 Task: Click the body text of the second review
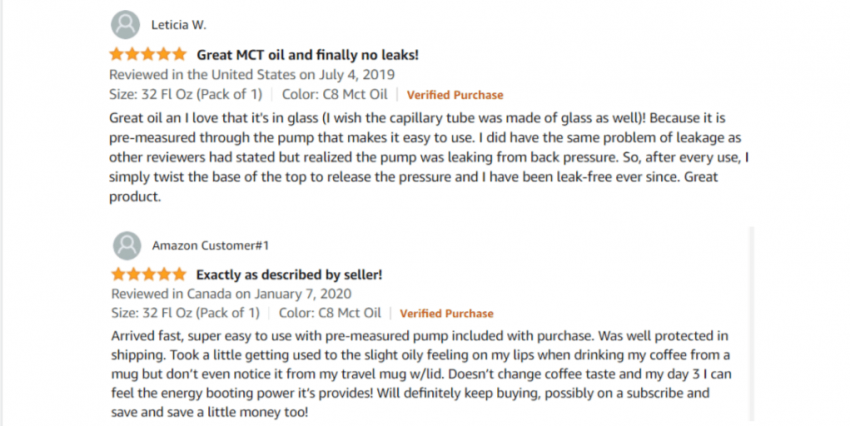pyautogui.click(x=421, y=373)
